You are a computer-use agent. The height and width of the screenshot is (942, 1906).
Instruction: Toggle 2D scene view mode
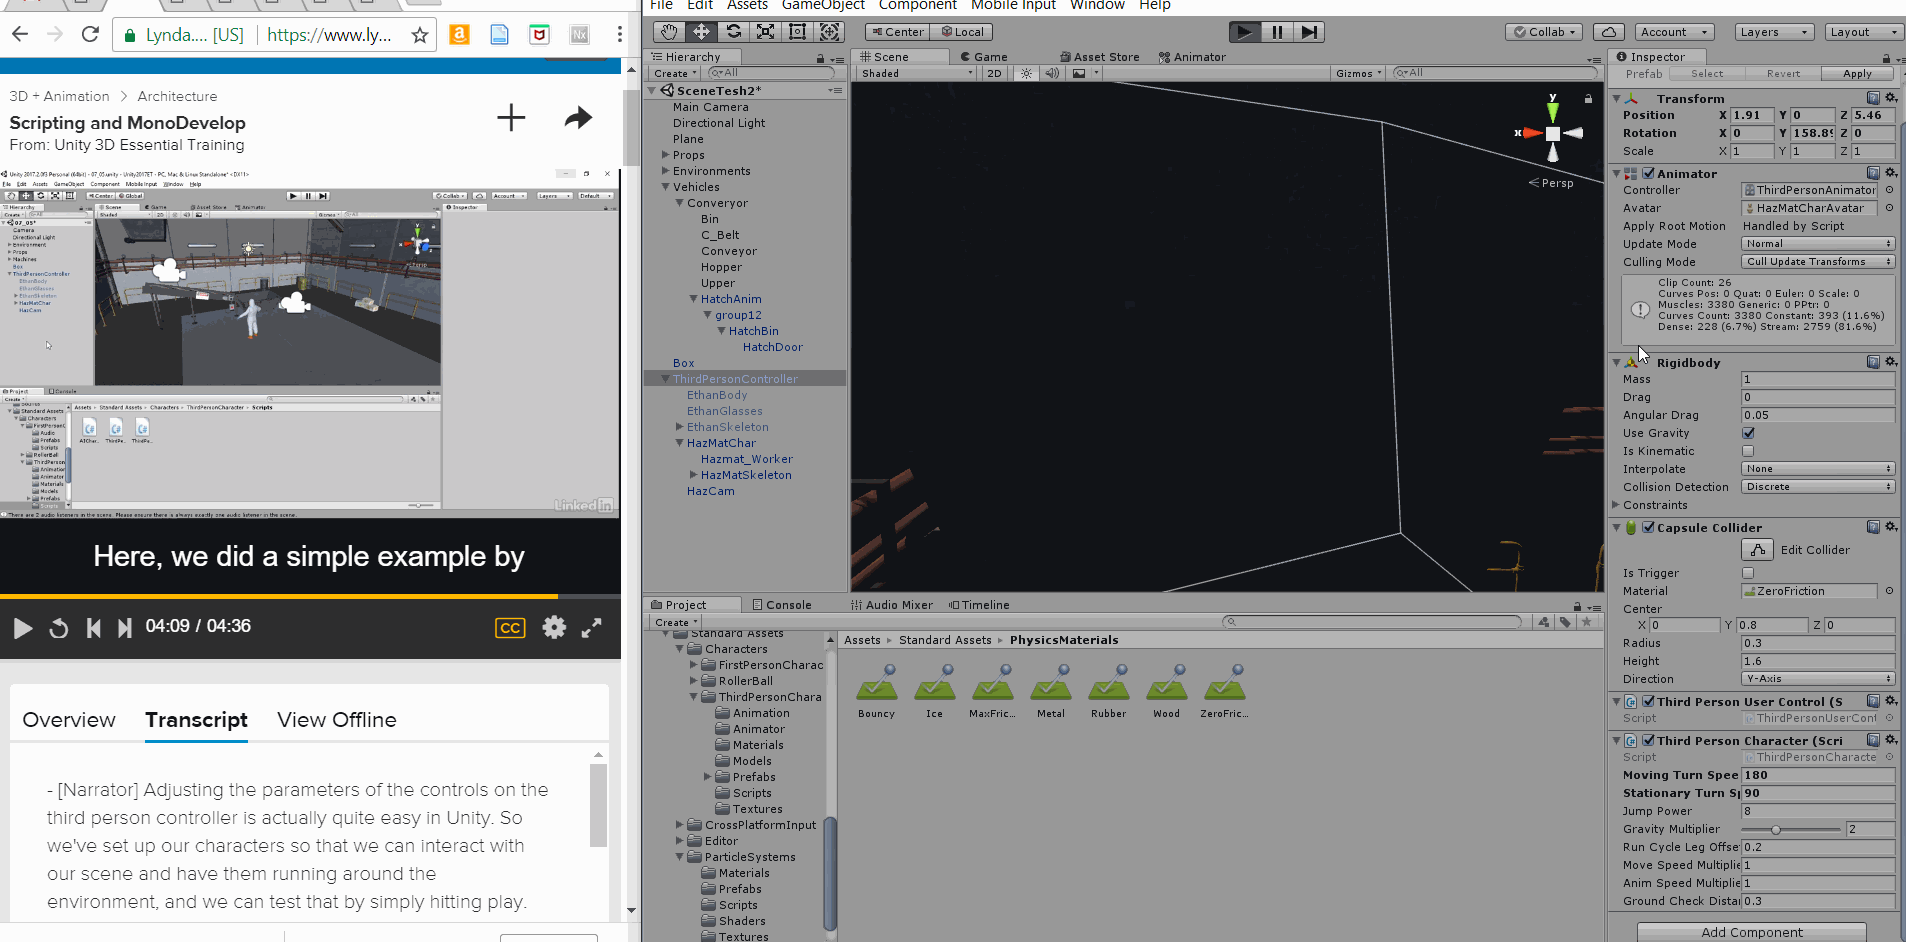pyautogui.click(x=994, y=73)
